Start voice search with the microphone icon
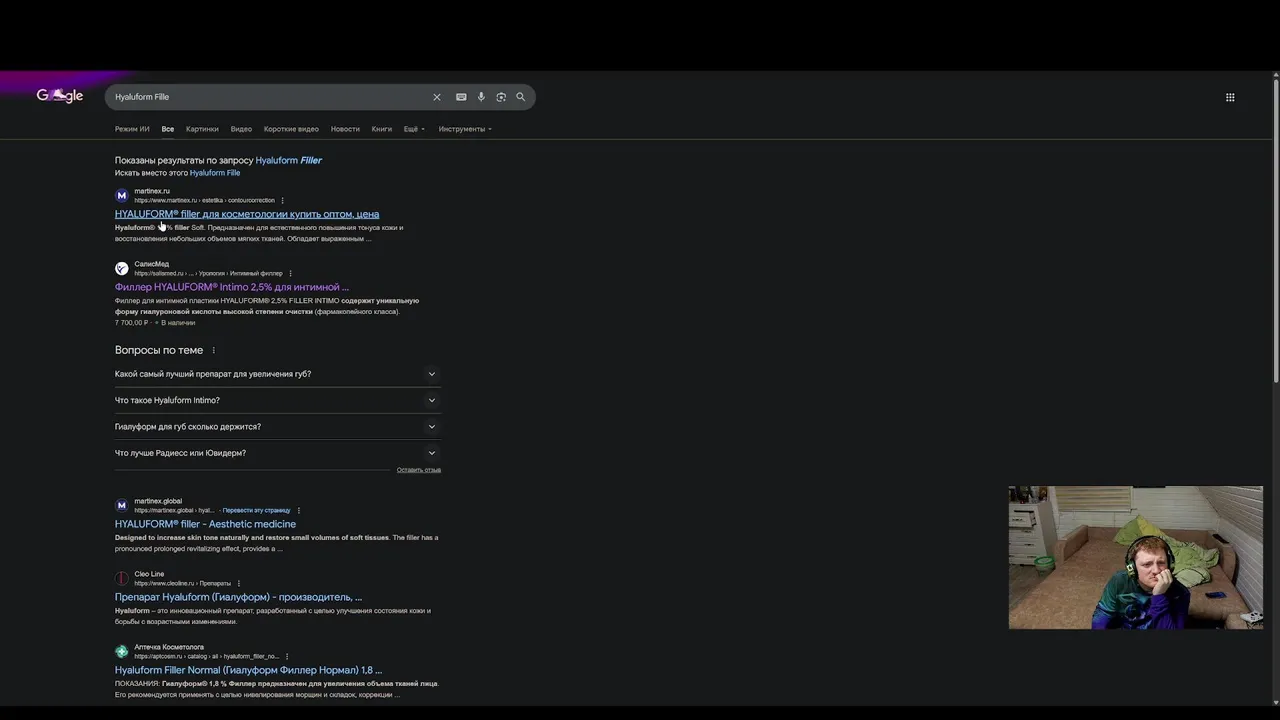The height and width of the screenshot is (720, 1280). pos(481,97)
